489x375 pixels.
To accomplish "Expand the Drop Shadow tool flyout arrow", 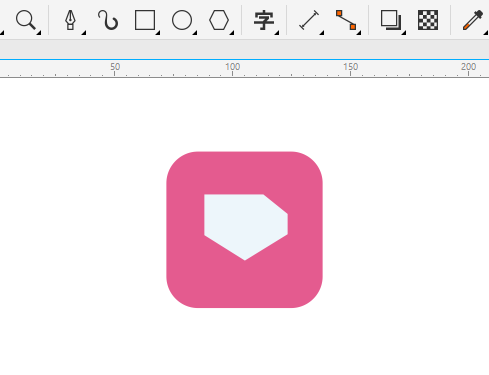I will coord(404,33).
